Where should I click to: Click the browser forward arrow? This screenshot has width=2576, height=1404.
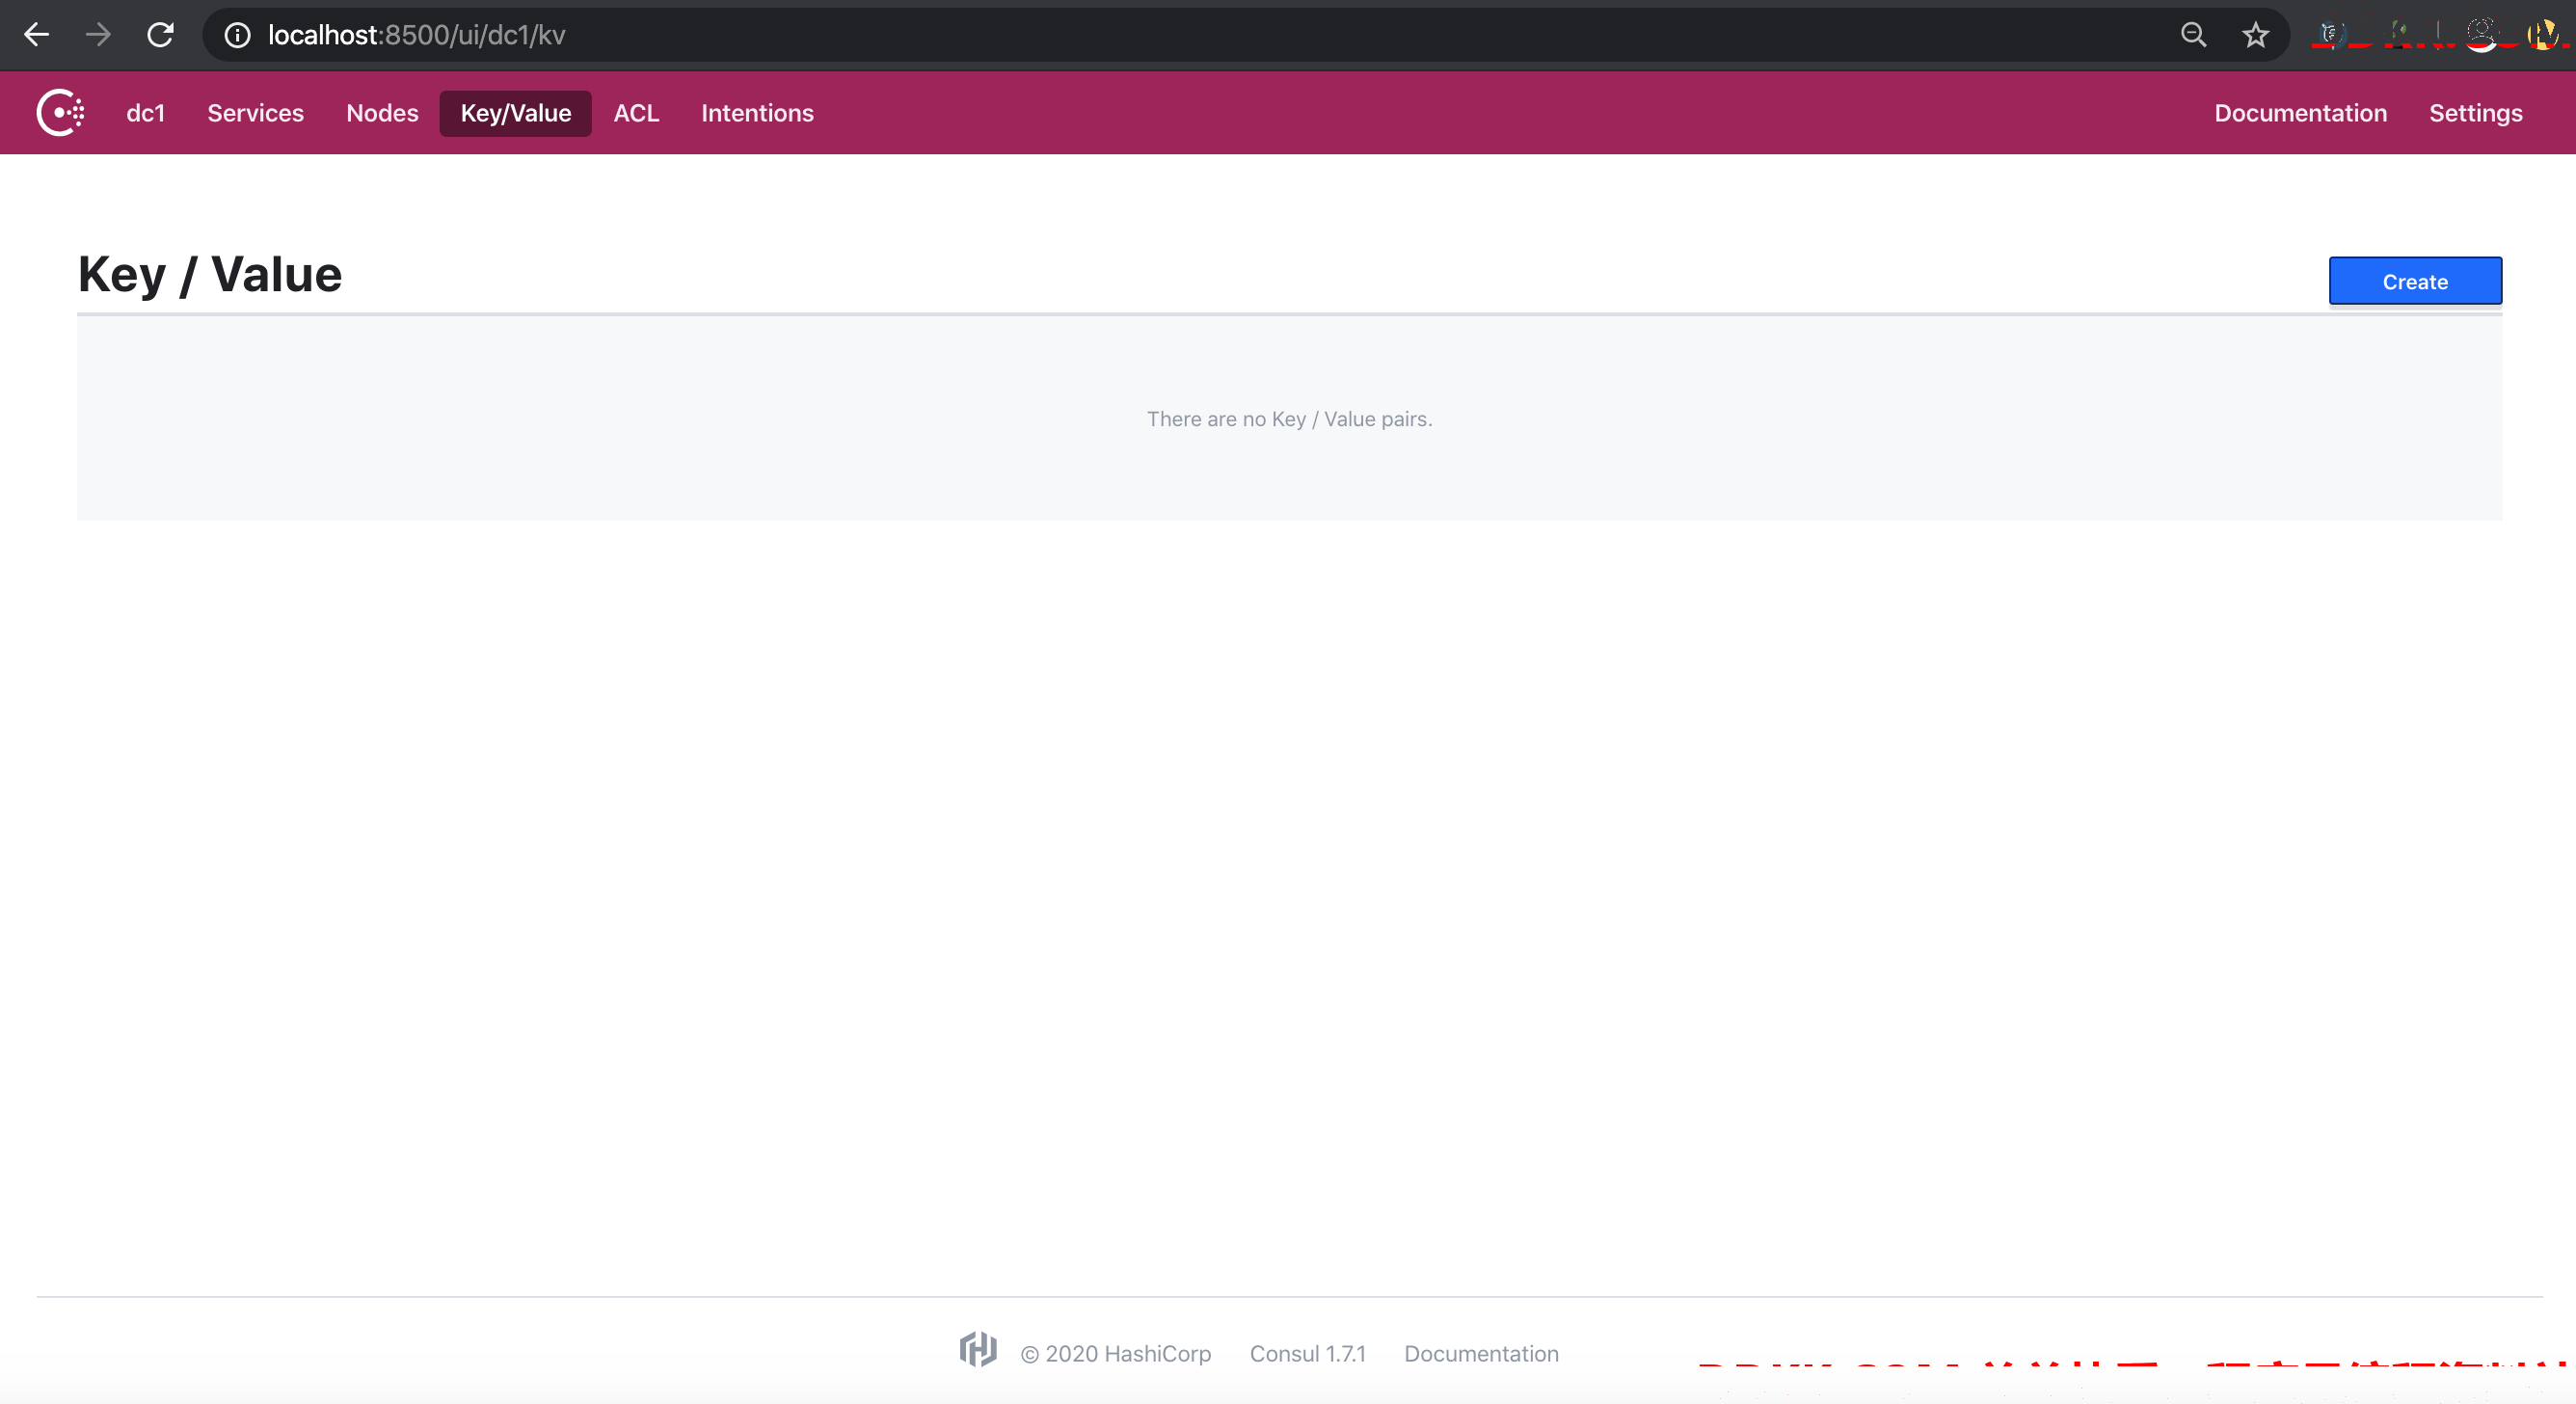[x=98, y=35]
